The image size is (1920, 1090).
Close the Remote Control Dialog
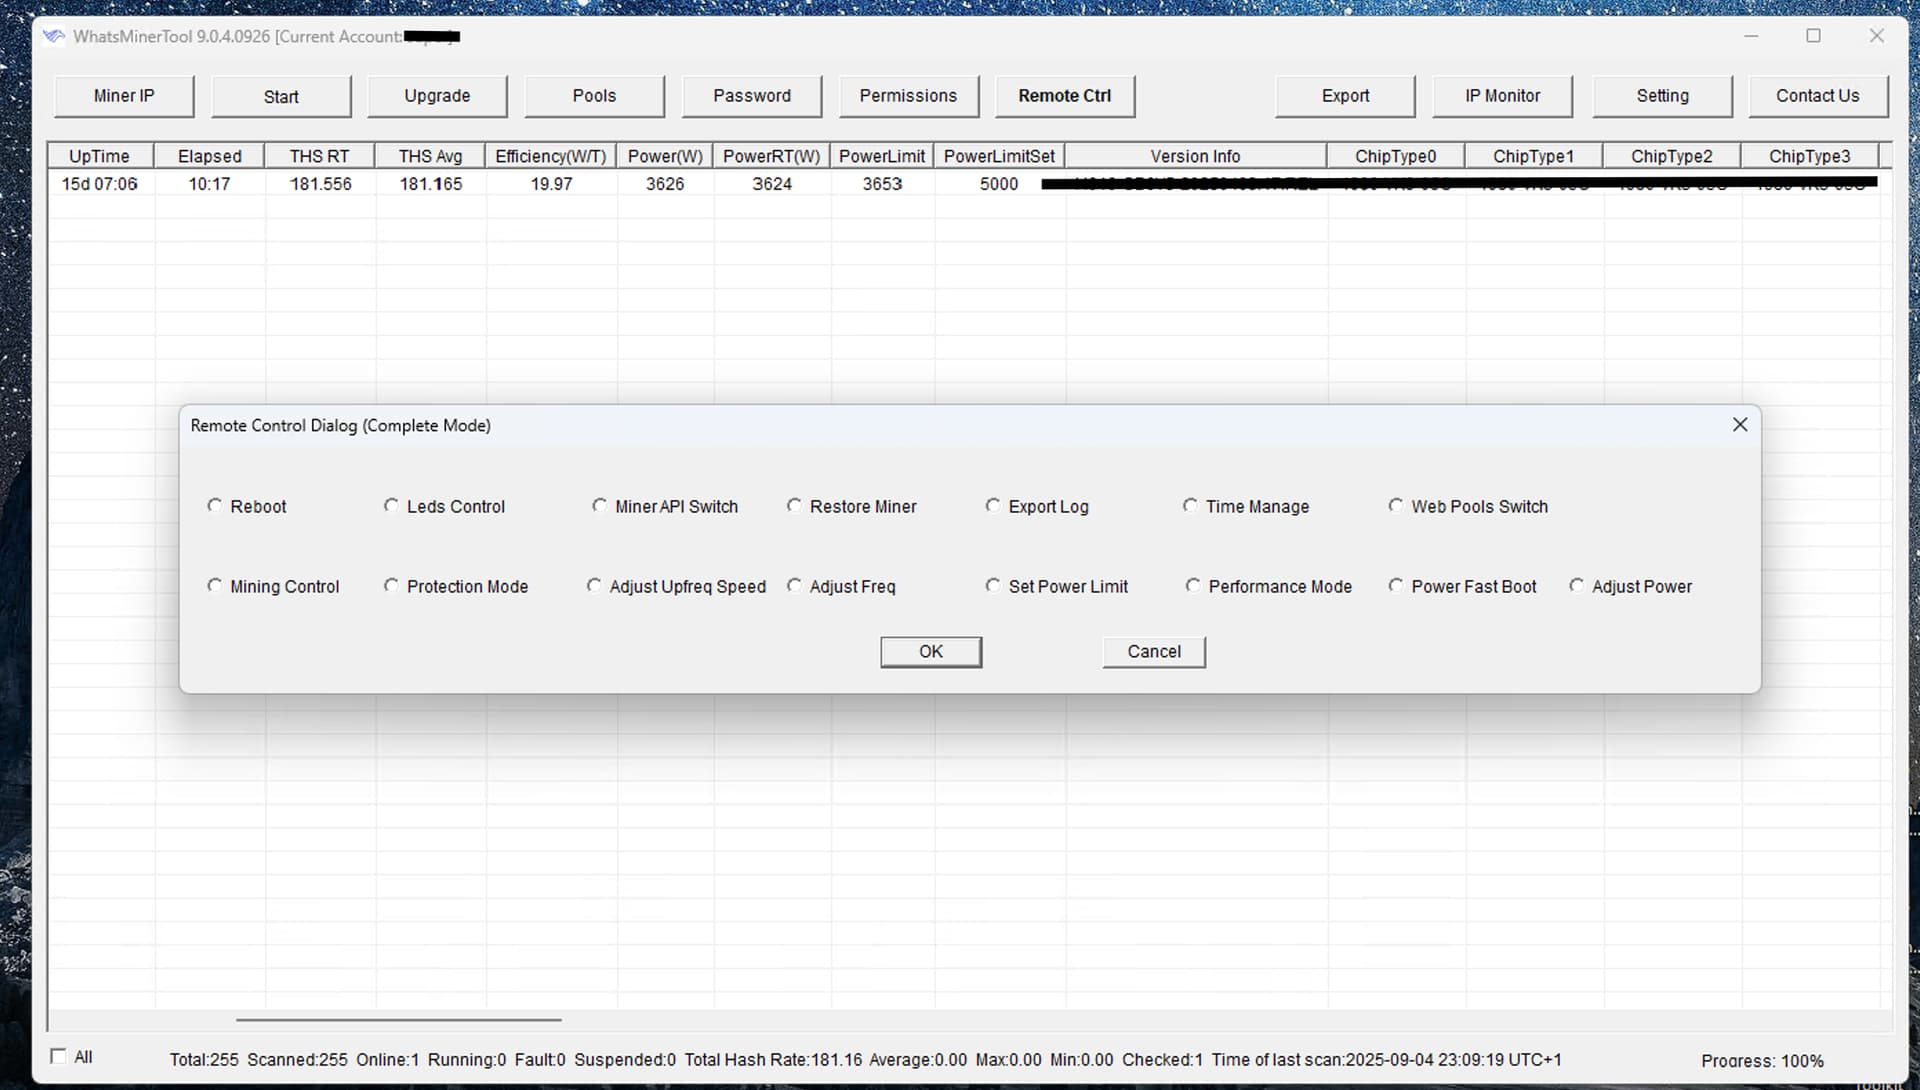coord(1740,425)
